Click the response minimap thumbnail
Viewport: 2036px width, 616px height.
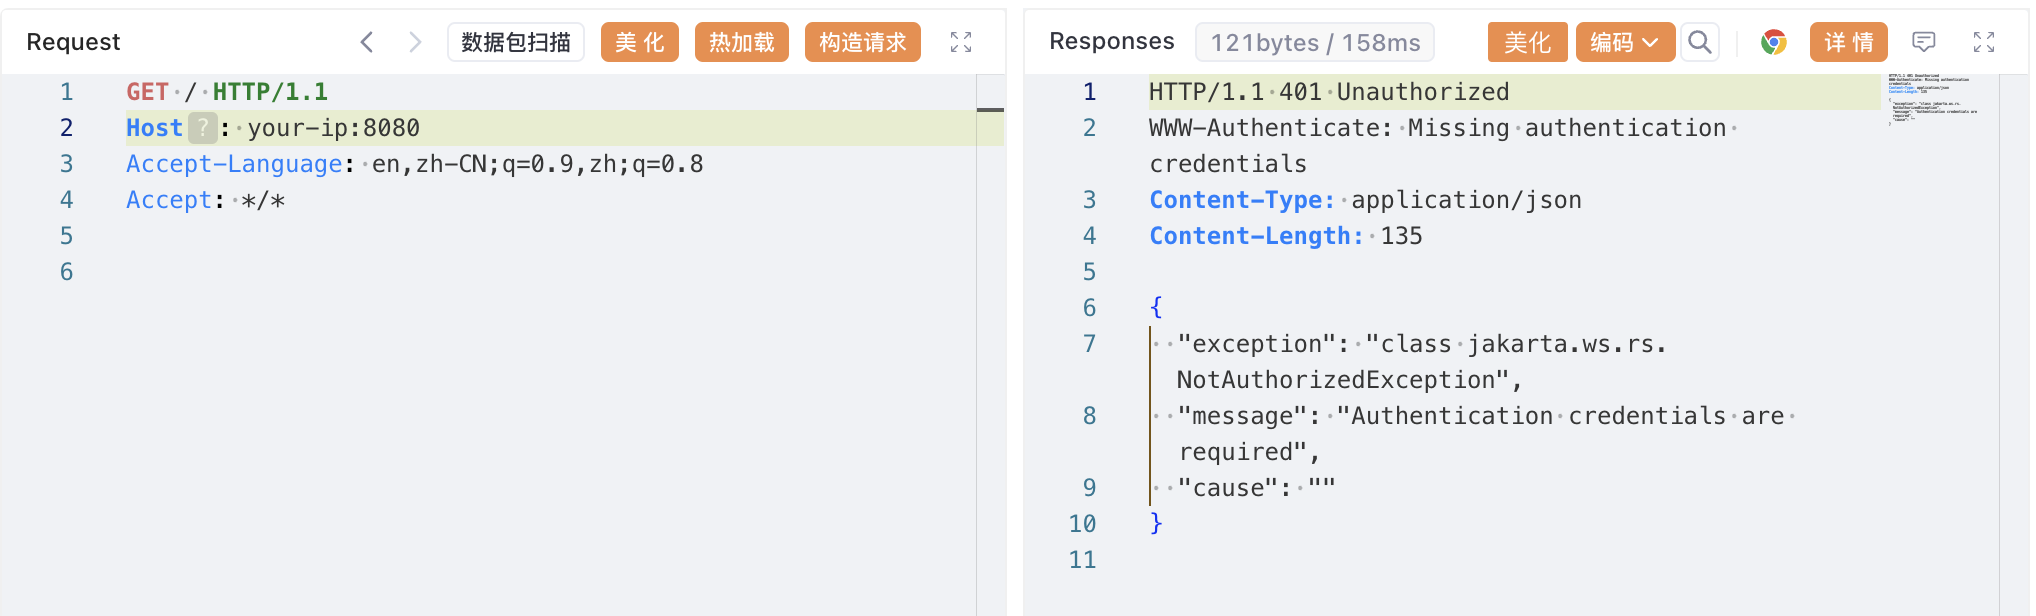pyautogui.click(x=1932, y=98)
